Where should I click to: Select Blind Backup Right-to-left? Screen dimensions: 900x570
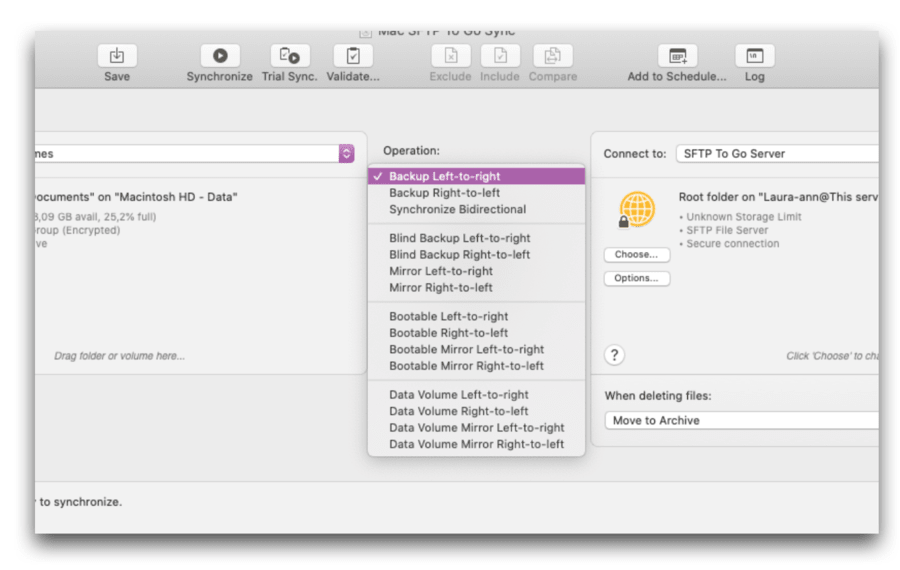pos(476,254)
